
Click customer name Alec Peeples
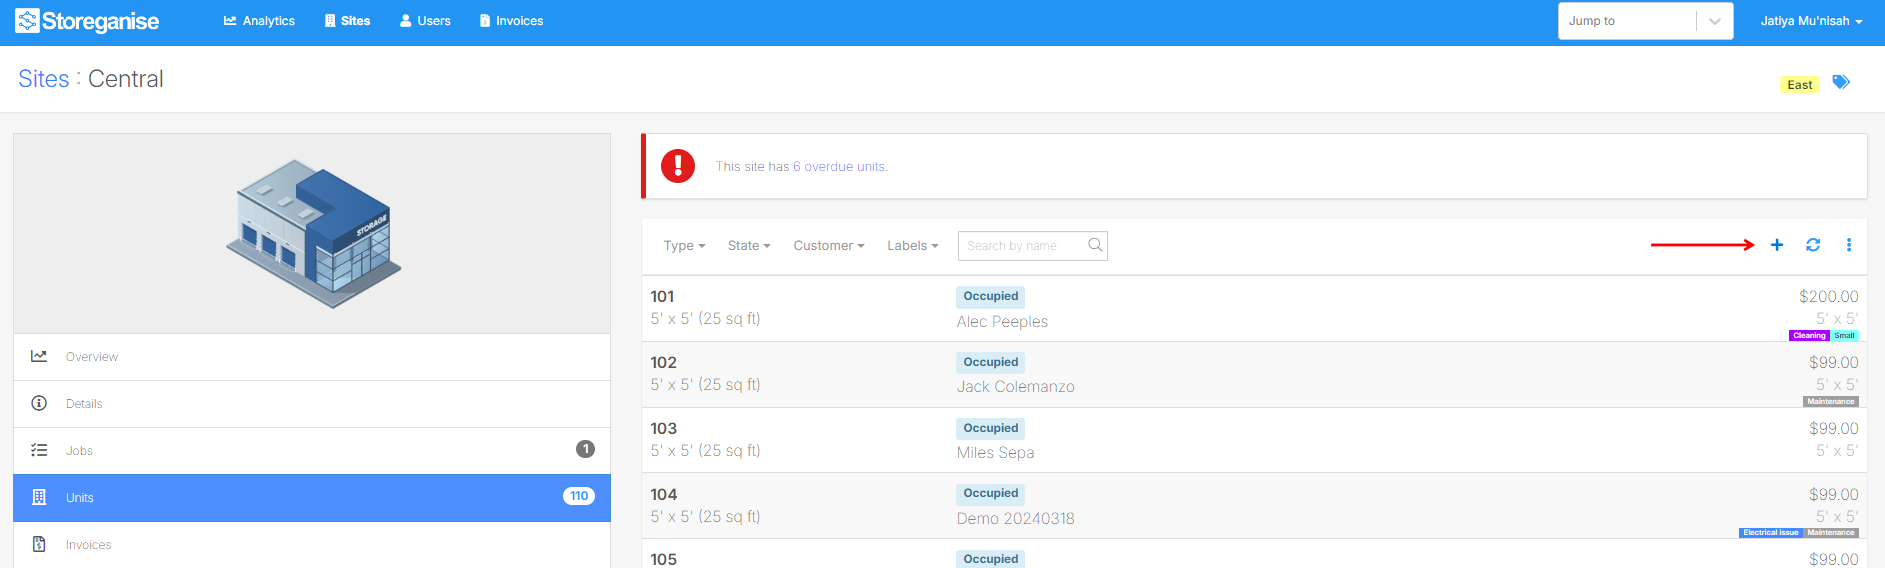pyautogui.click(x=1002, y=322)
